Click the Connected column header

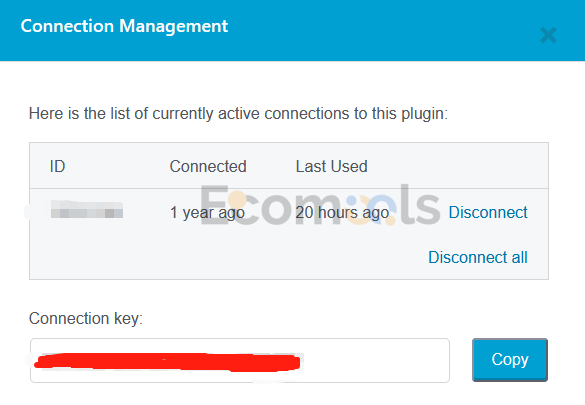click(208, 166)
